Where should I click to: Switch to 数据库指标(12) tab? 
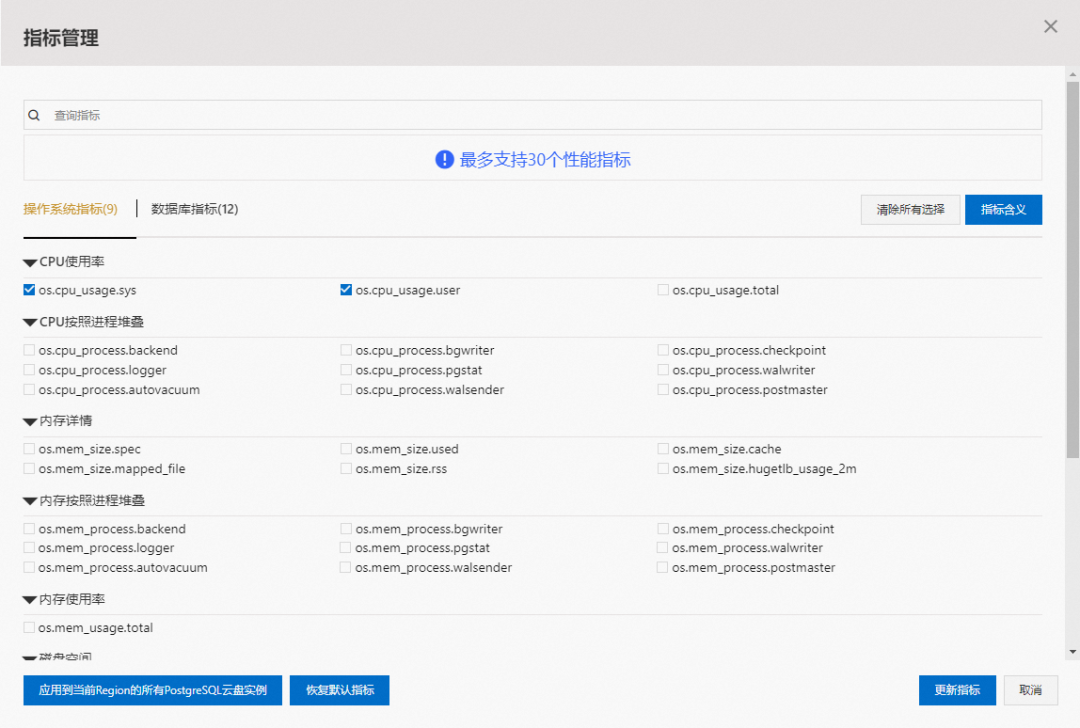[x=194, y=209]
